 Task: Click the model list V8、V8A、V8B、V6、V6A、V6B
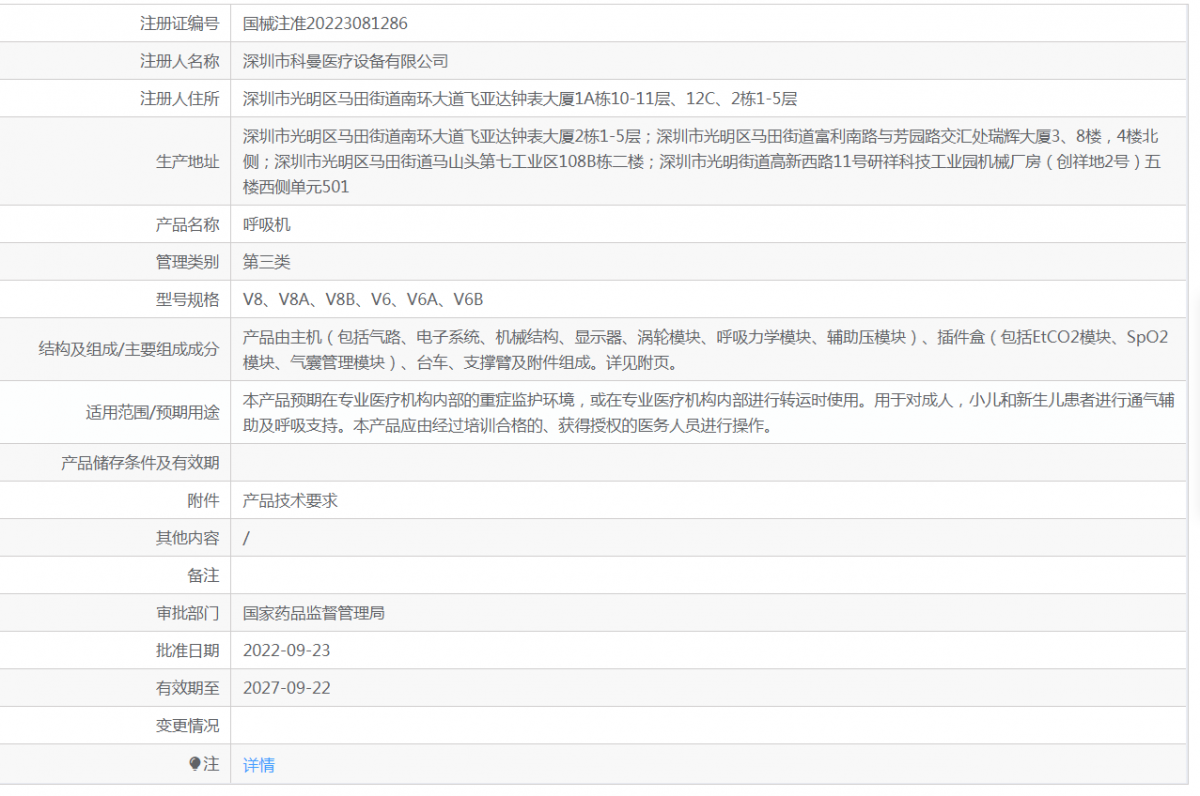(363, 299)
